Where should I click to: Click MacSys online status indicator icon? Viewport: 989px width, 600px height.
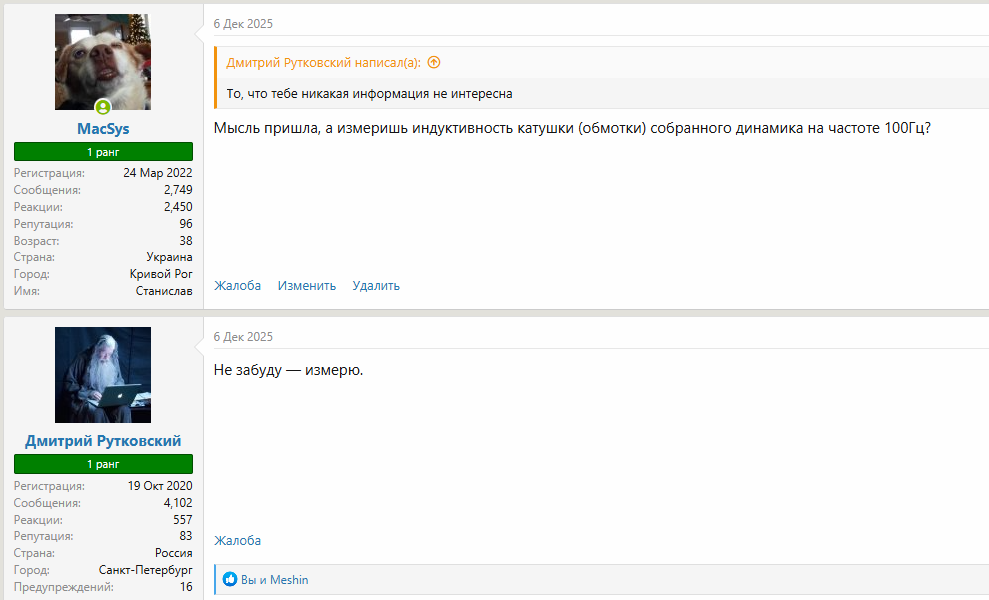click(x=102, y=107)
